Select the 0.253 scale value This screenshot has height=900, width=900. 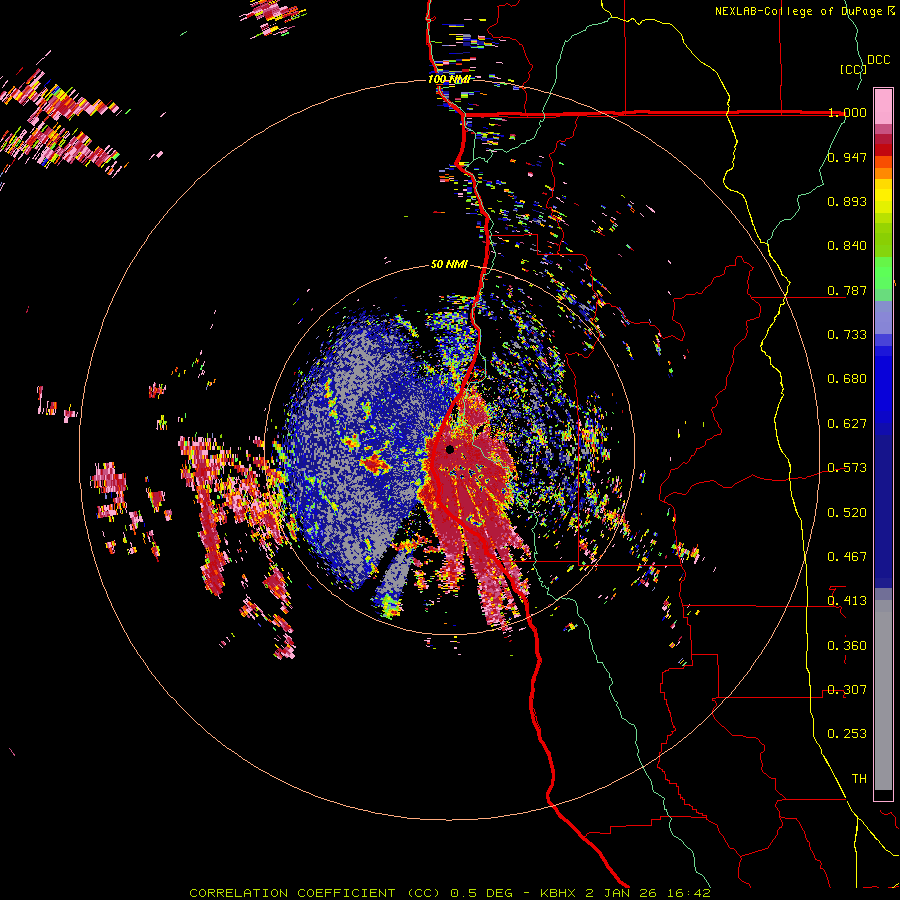[x=847, y=734]
